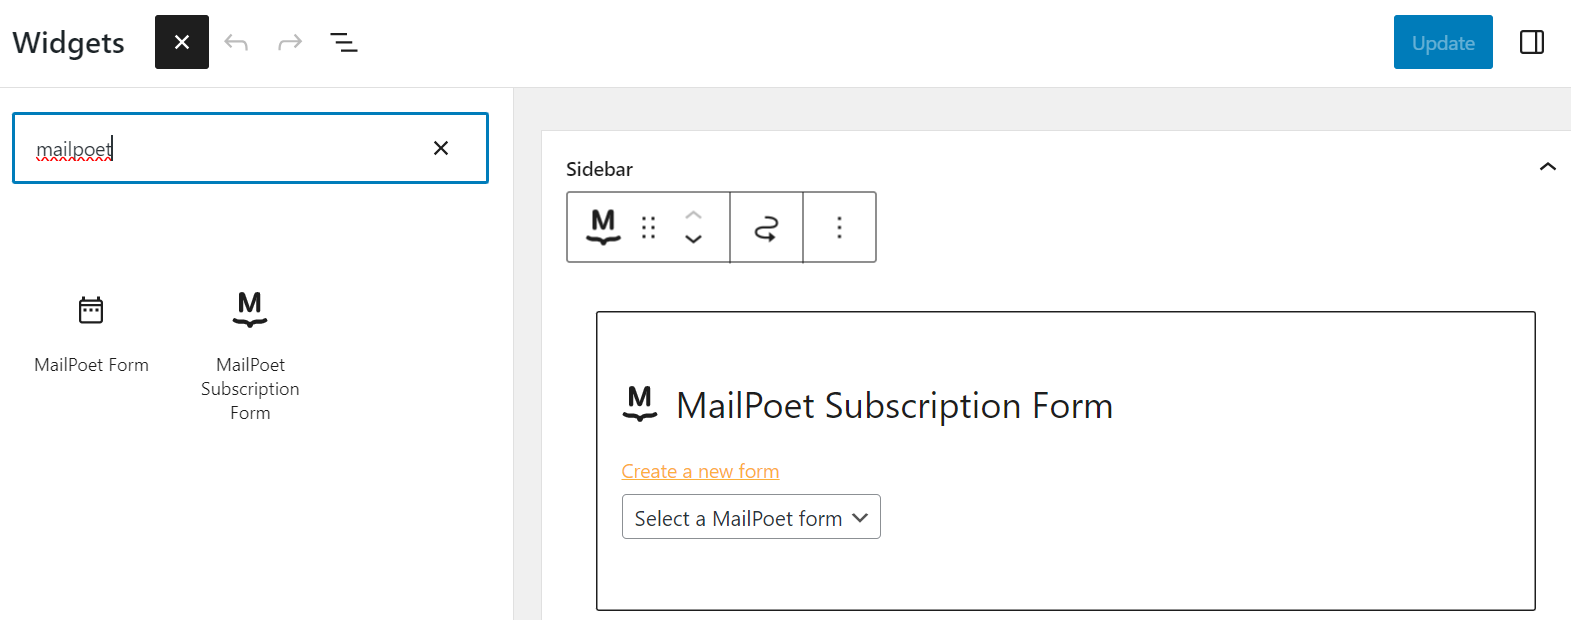
Task: Click the MailPoet icon in the block toolbar
Action: click(602, 227)
